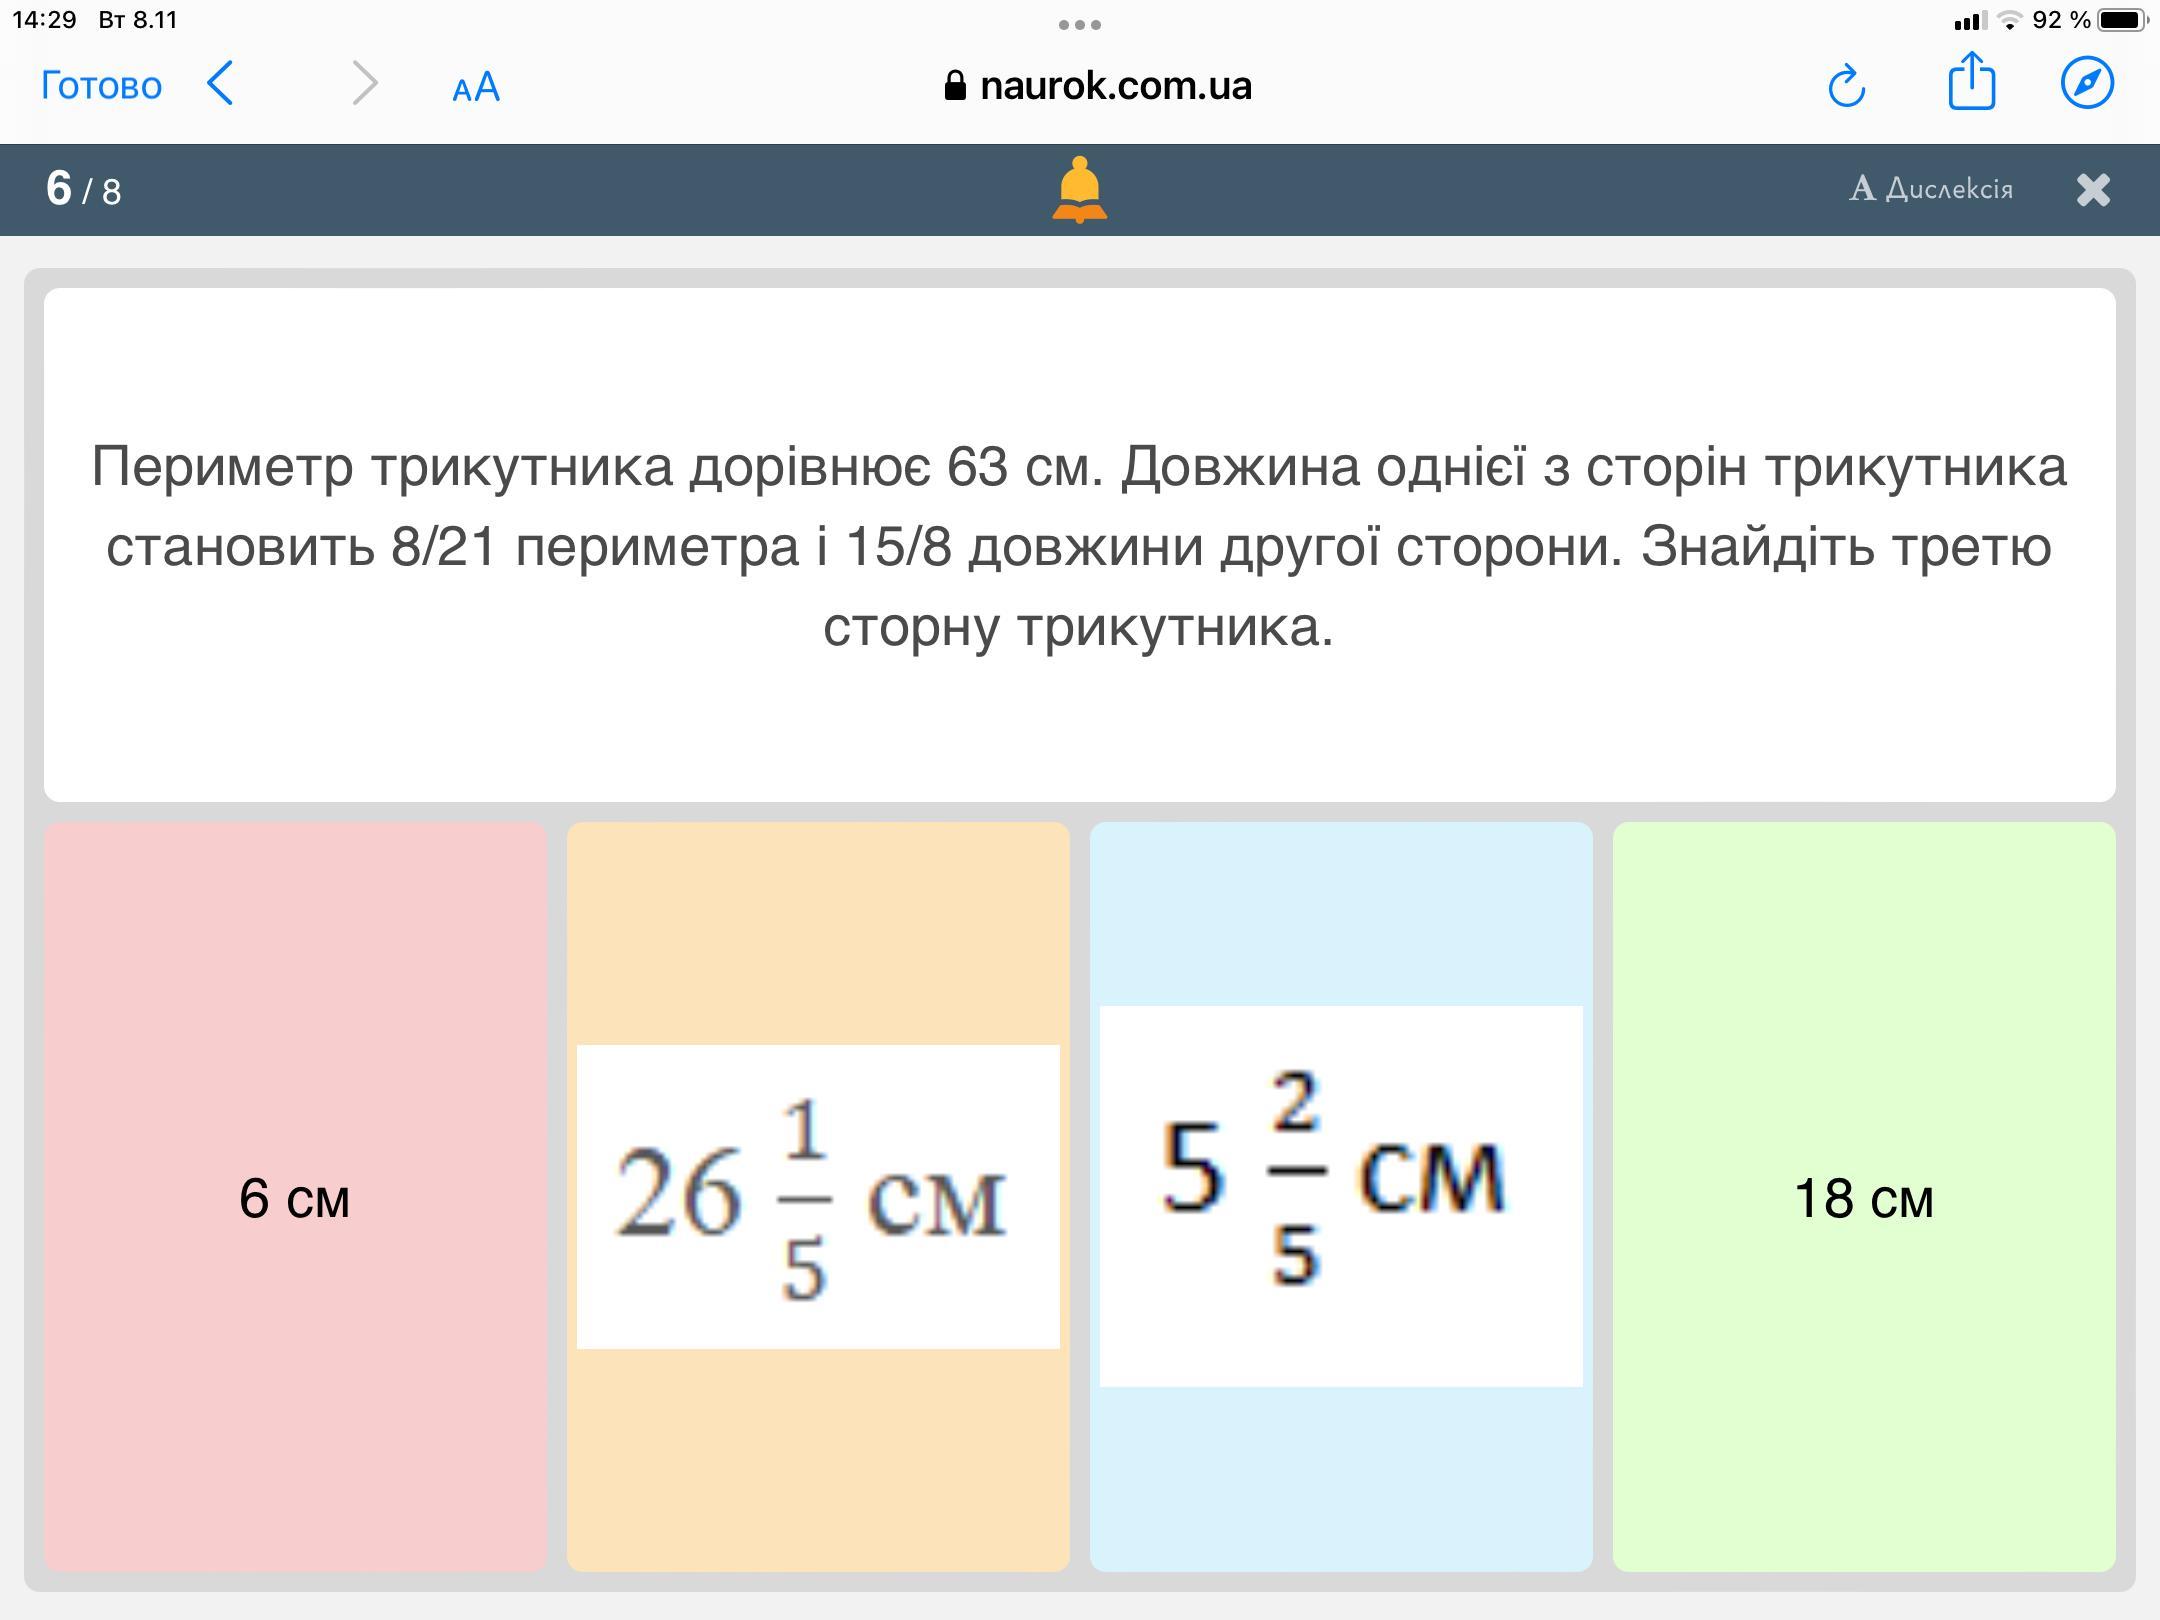Tap the naurok.com.ua address bar

tap(1114, 86)
